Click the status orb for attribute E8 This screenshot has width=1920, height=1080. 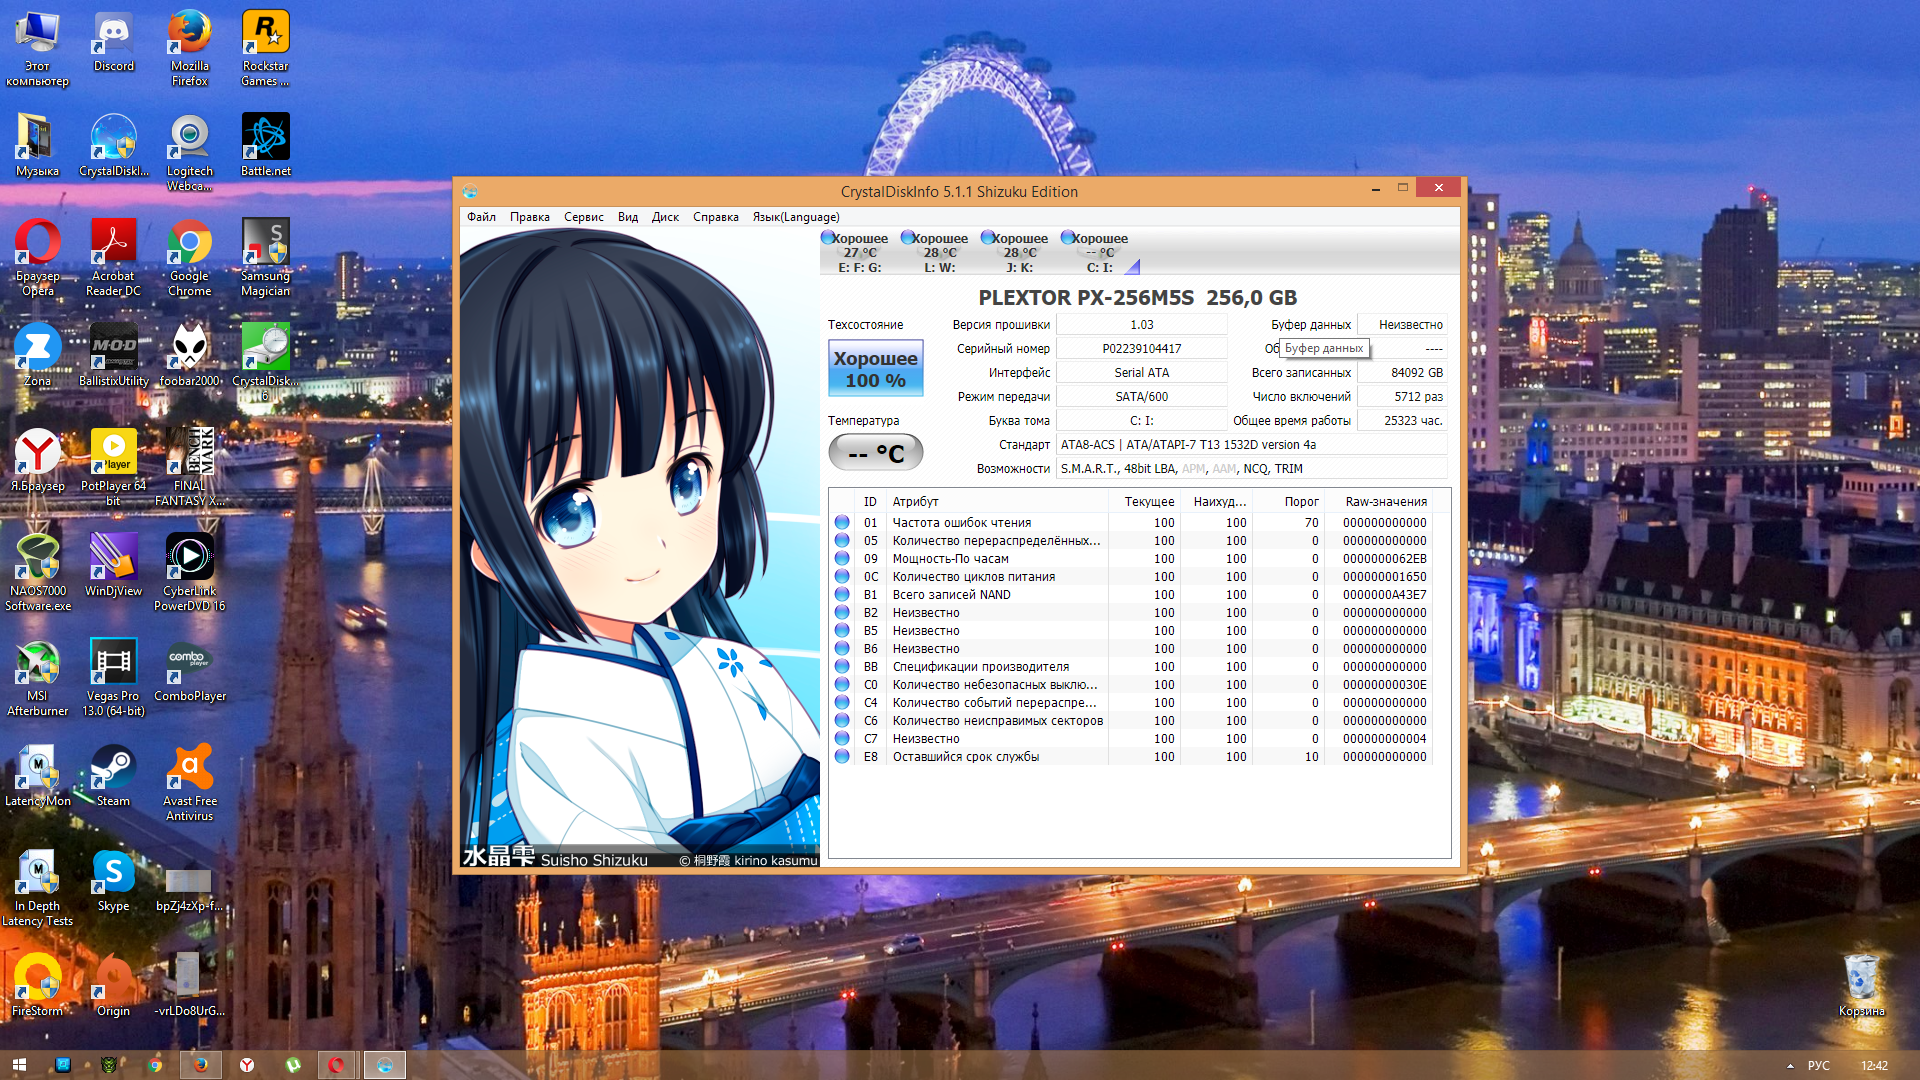[842, 757]
